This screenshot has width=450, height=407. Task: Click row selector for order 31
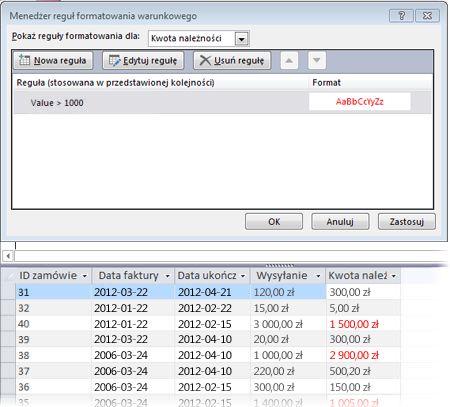pos(8,292)
